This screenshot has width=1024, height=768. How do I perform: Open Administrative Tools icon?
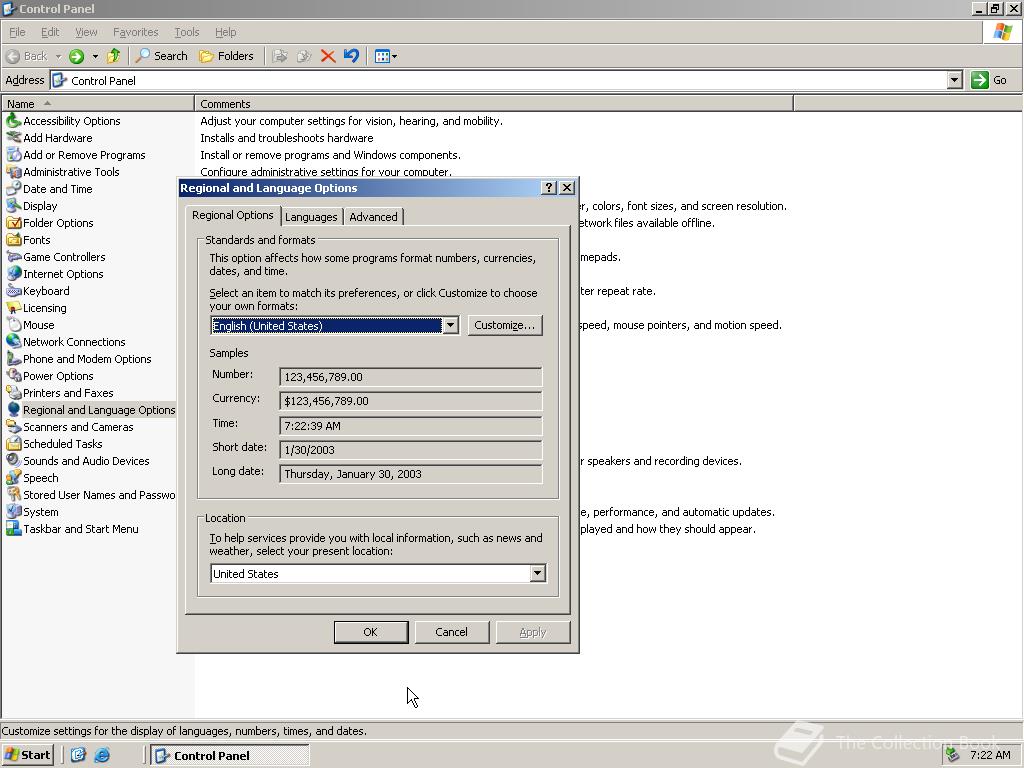13,172
